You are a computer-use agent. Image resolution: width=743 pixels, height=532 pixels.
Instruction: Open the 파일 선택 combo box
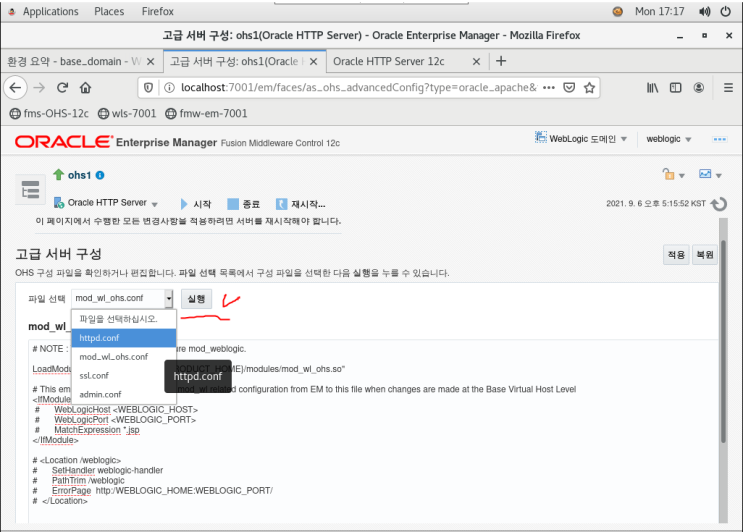pos(122,298)
